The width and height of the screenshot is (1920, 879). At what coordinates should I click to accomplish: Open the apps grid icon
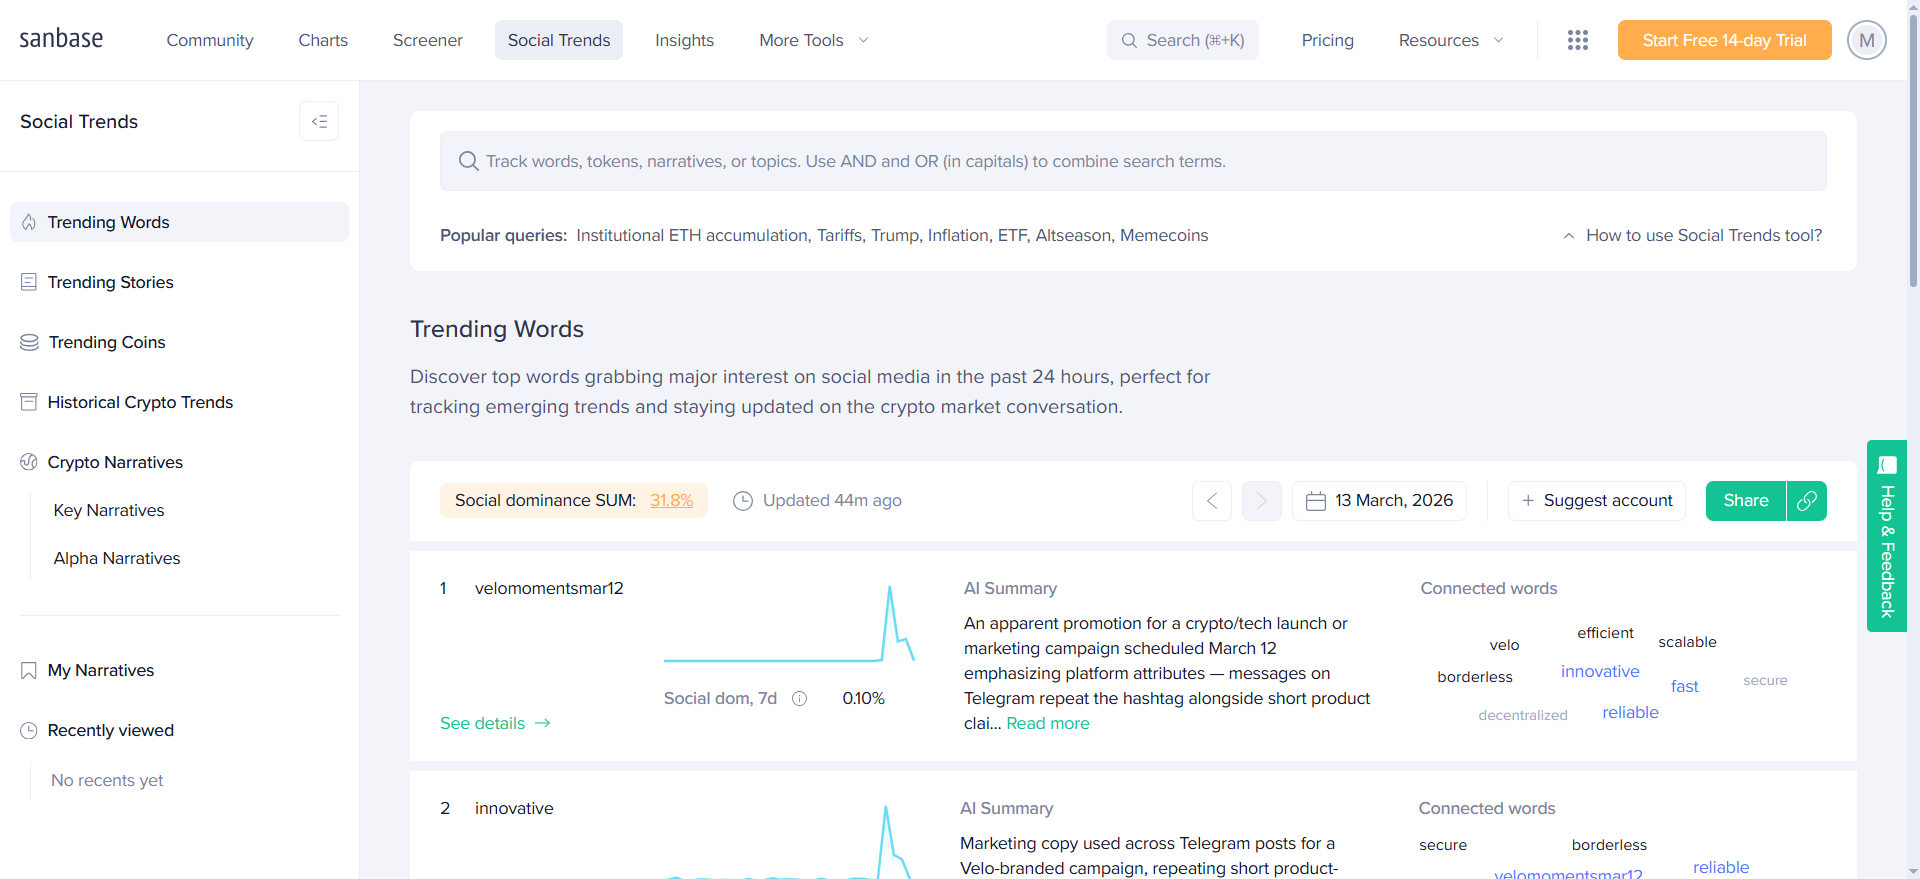[1578, 40]
